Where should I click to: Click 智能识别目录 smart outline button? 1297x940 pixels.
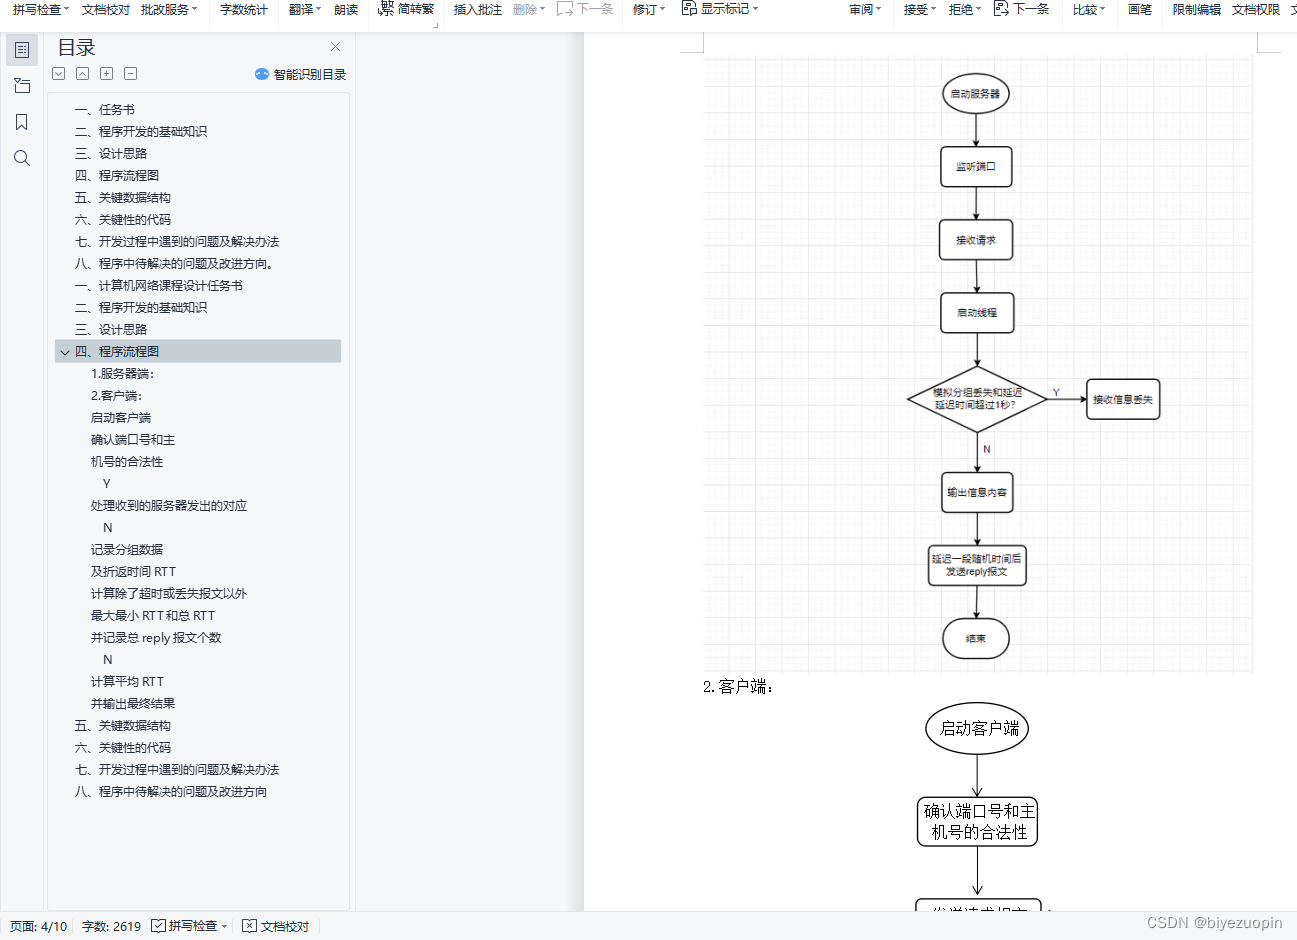pyautogui.click(x=301, y=74)
